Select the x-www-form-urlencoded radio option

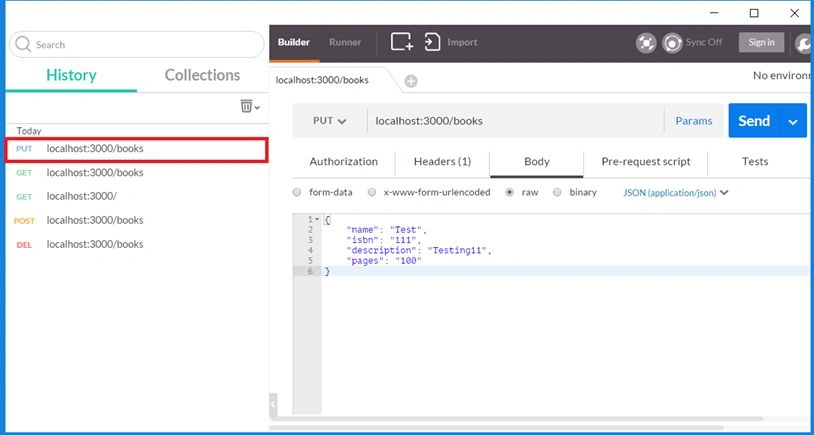[x=372, y=192]
